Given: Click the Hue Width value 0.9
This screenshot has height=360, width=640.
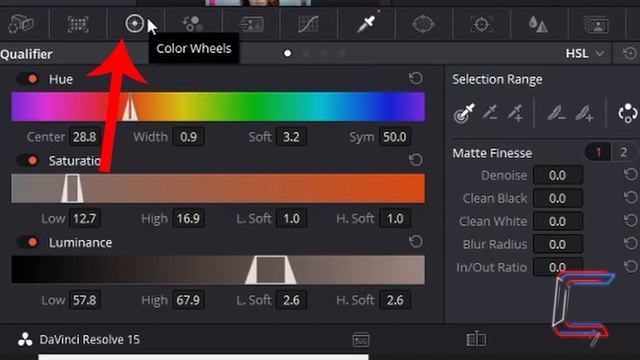Looking at the screenshot, I should [x=188, y=137].
